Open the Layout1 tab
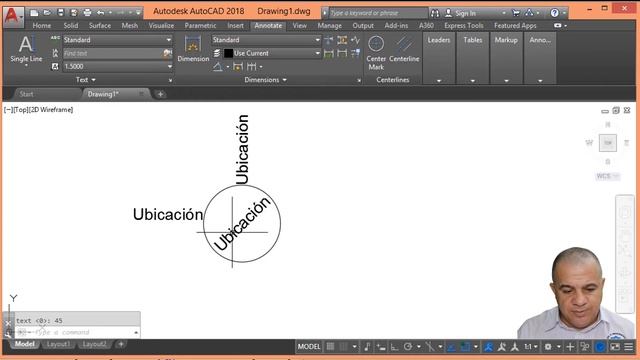This screenshot has width=640, height=360. [58, 344]
